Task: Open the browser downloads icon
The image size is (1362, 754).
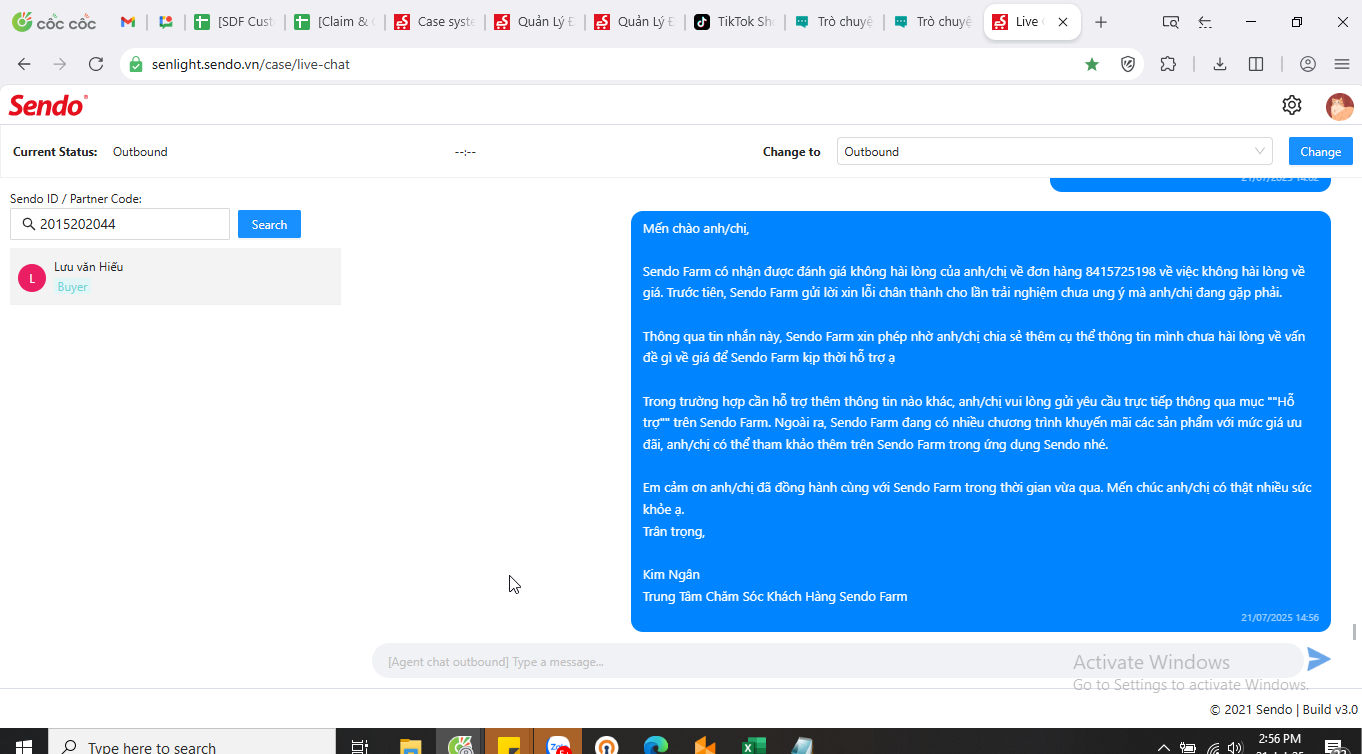Action: pos(1220,64)
